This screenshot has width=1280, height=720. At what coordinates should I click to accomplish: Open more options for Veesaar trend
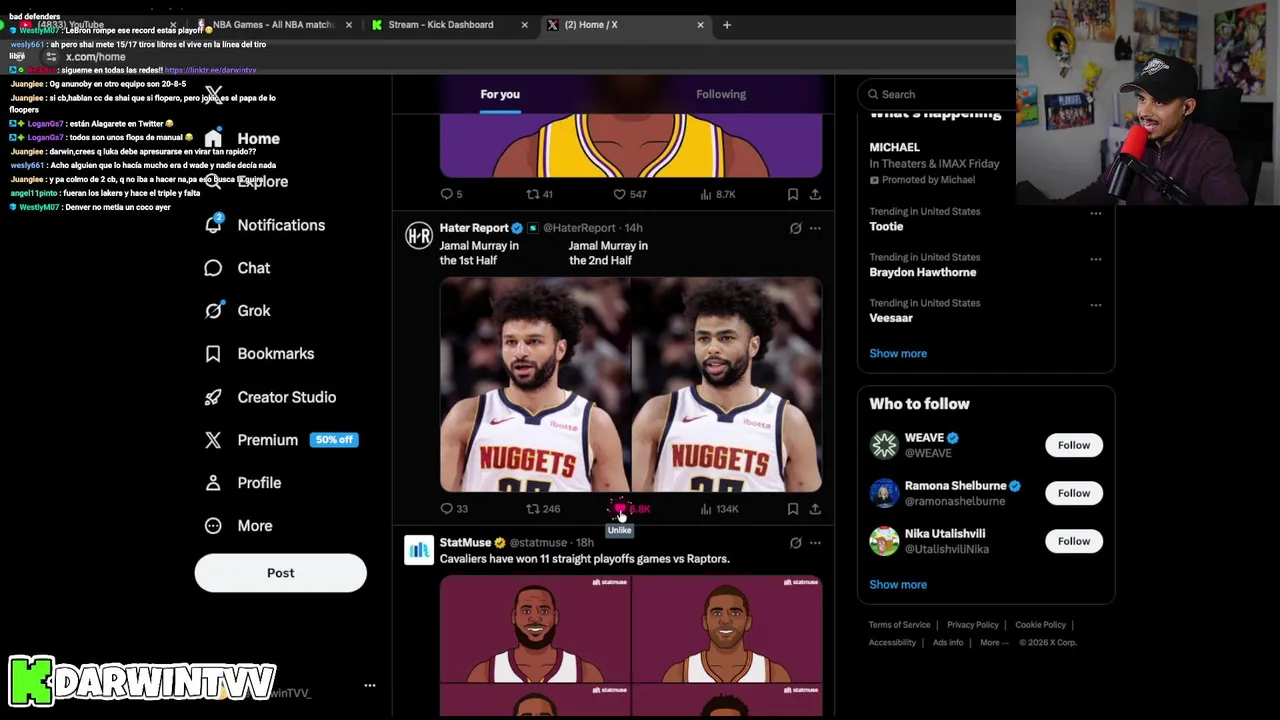[x=1096, y=305]
